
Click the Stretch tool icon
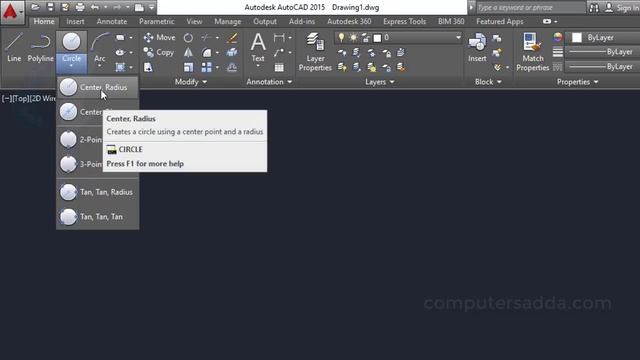coord(148,67)
